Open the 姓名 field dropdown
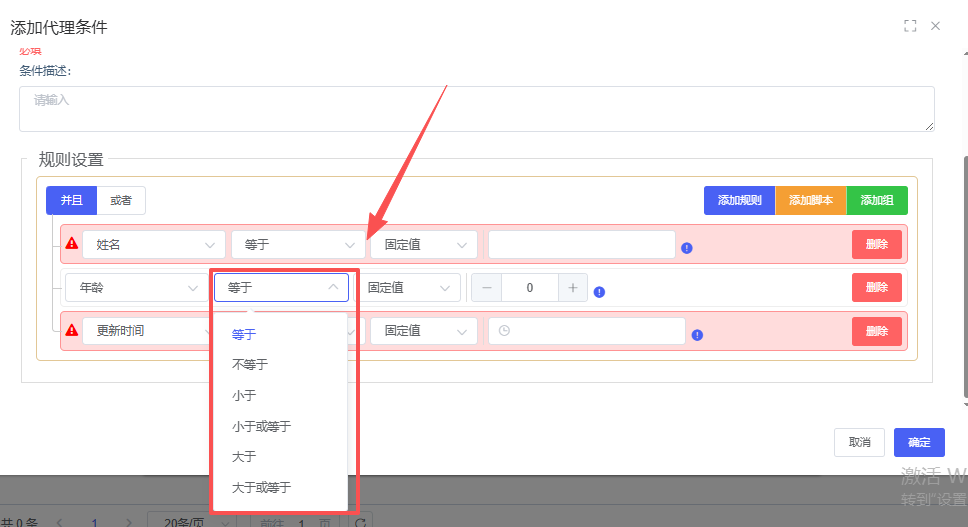Image resolution: width=968 pixels, height=527 pixels. [154, 244]
